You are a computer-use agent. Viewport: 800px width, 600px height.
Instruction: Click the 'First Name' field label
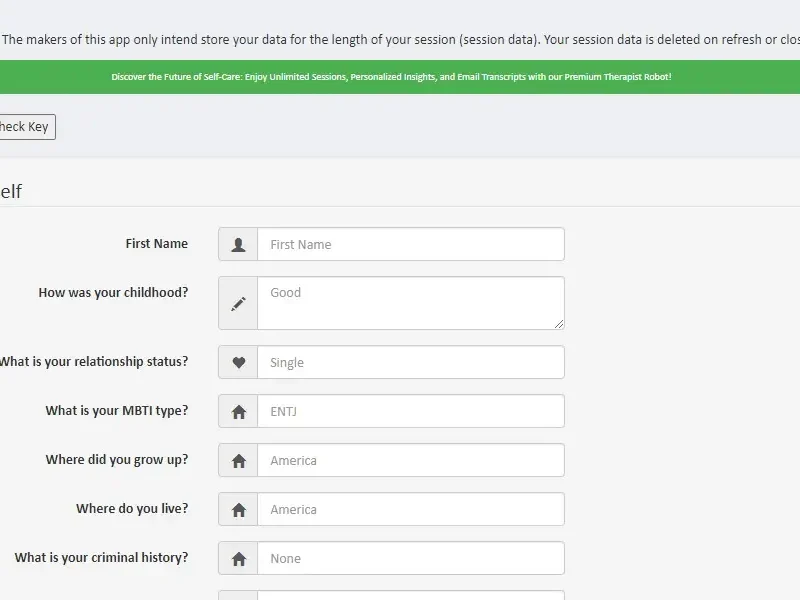[x=156, y=244]
